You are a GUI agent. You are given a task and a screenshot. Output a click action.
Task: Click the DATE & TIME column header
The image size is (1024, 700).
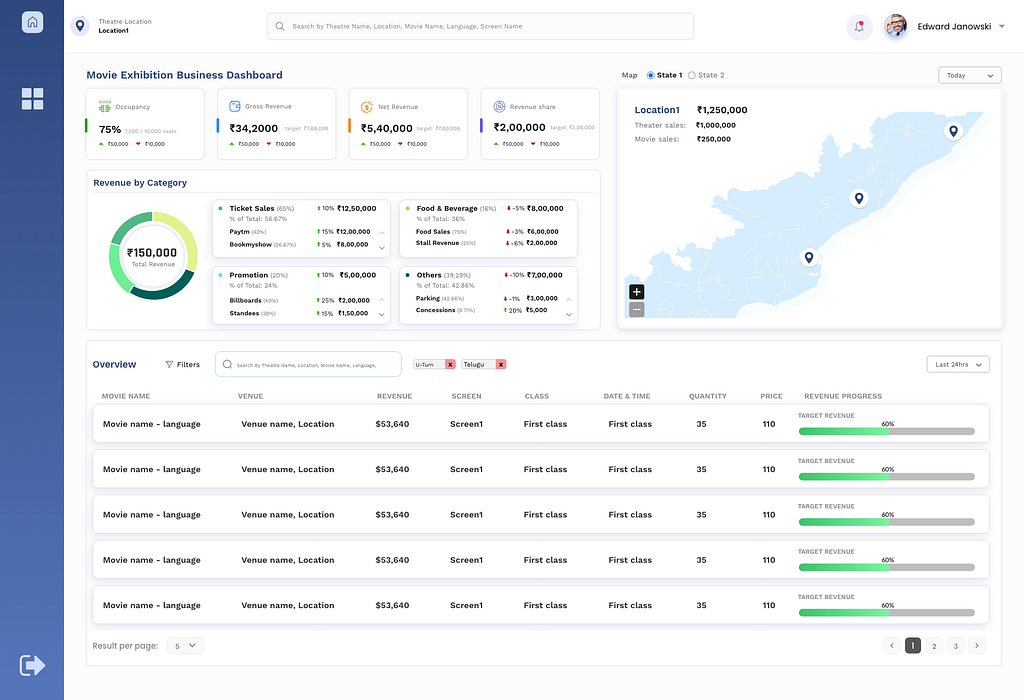pos(627,396)
